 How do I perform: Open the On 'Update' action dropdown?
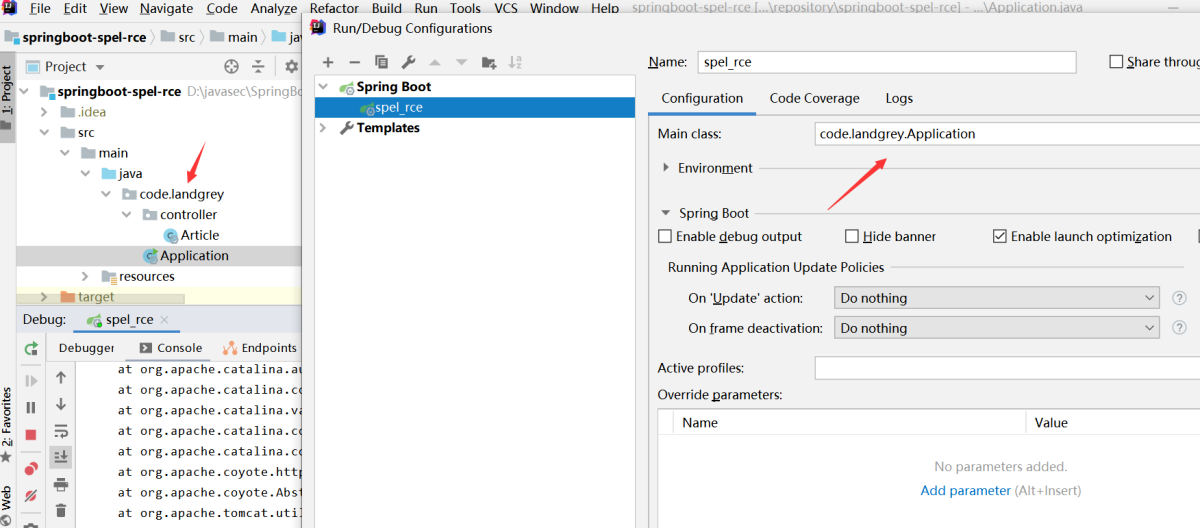pyautogui.click(x=996, y=298)
